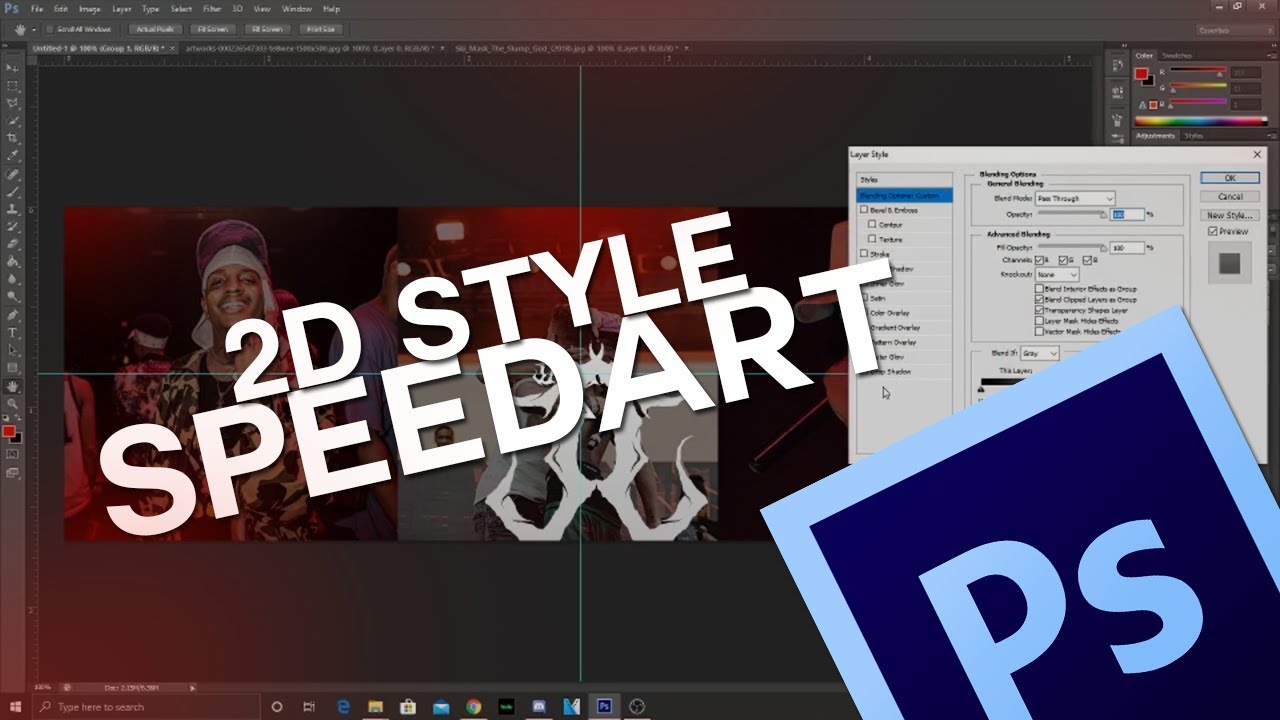This screenshot has height=720, width=1280.
Task: Click the Opacity percentage input field
Action: pyautogui.click(x=1127, y=215)
